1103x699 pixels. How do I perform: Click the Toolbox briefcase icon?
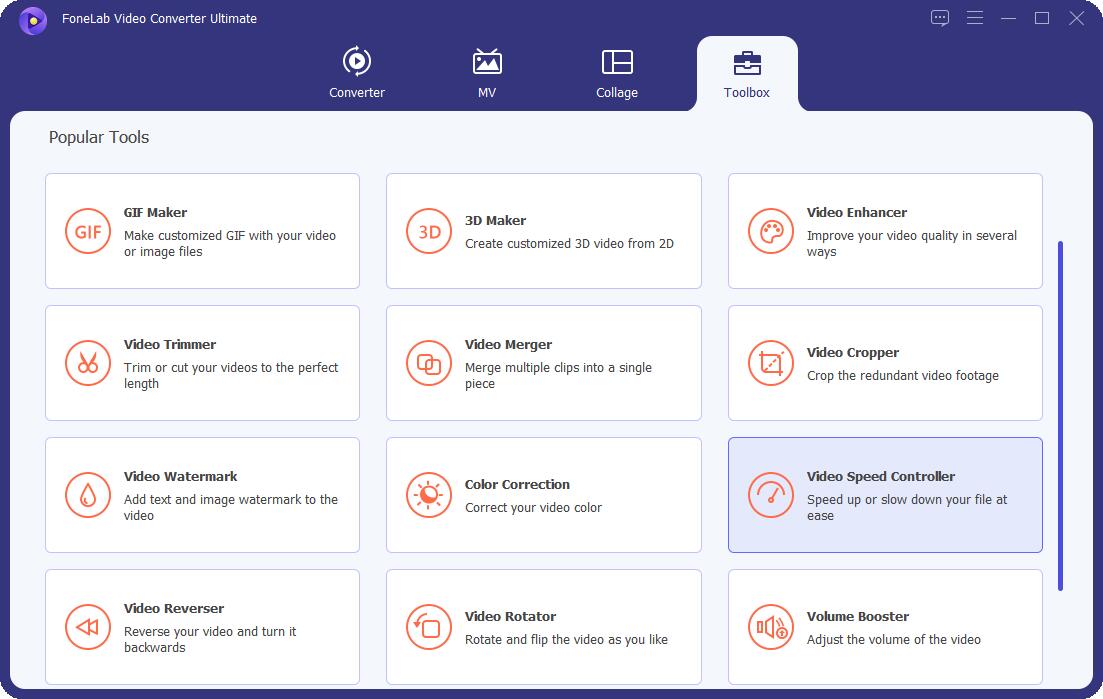(747, 63)
